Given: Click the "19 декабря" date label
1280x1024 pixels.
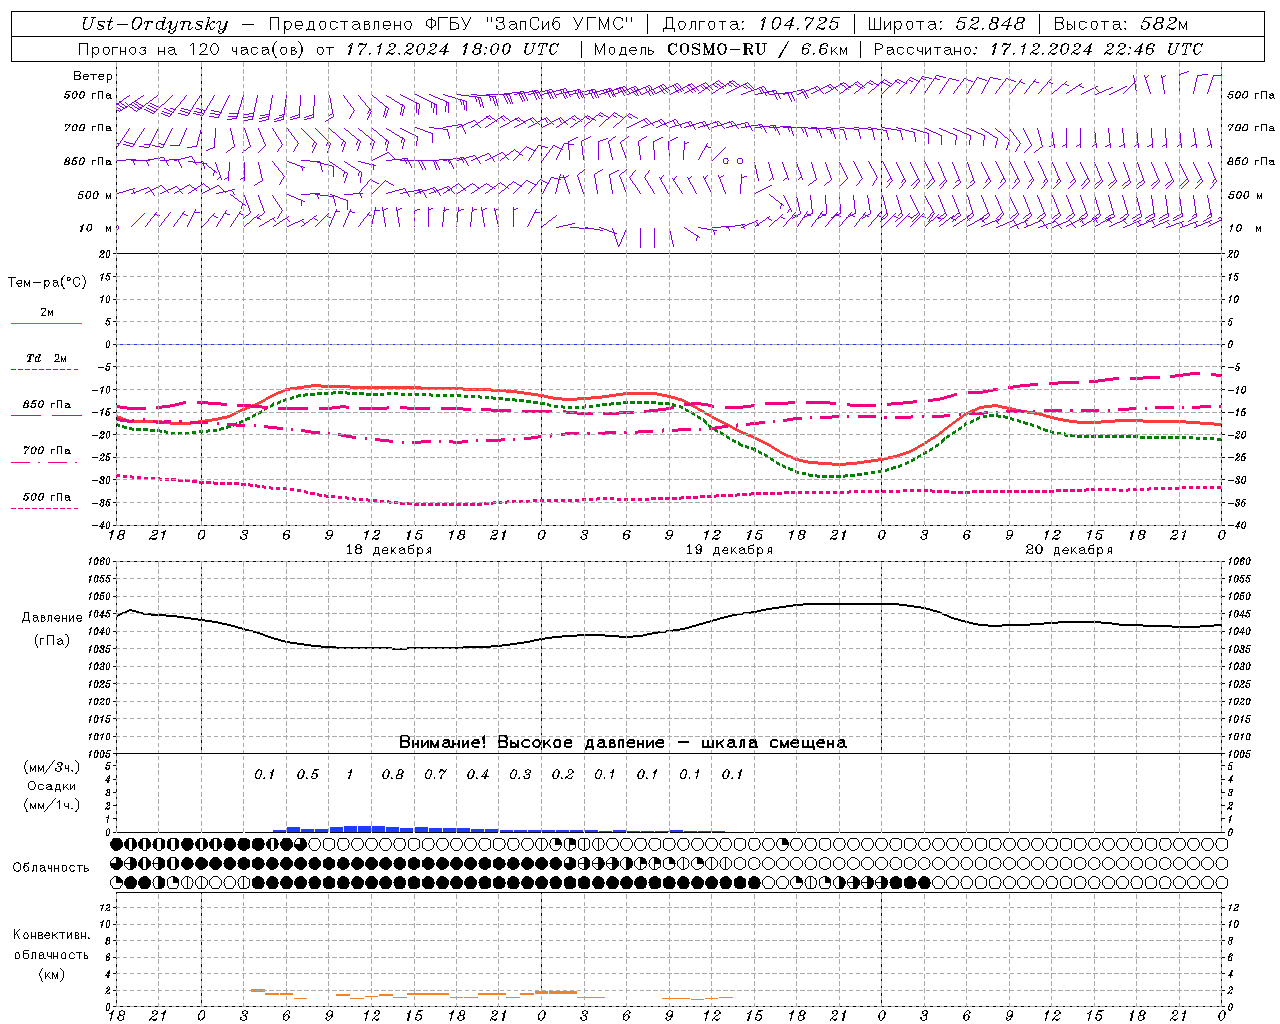Looking at the screenshot, I should (729, 550).
